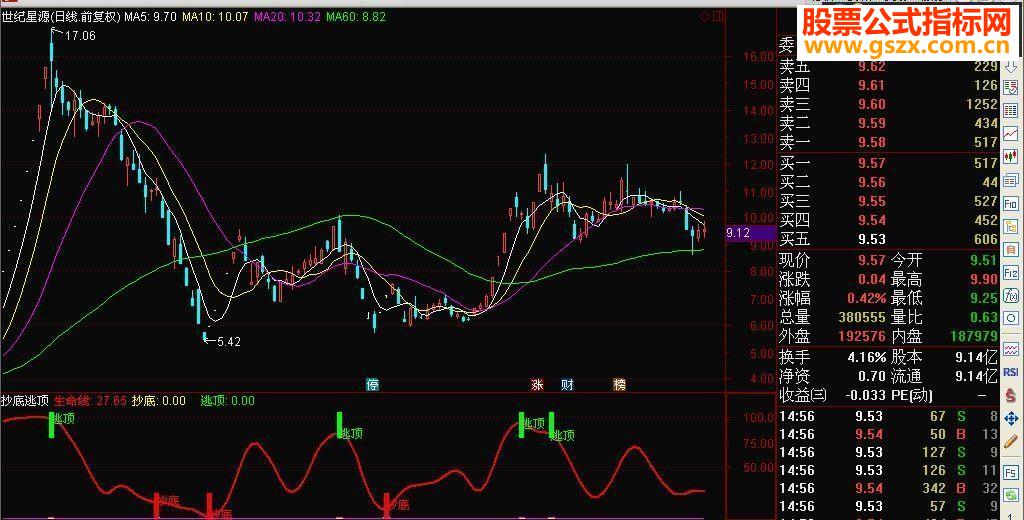Open the hierarchy tree icon
This screenshot has height=520, width=1024.
pyautogui.click(x=1011, y=227)
